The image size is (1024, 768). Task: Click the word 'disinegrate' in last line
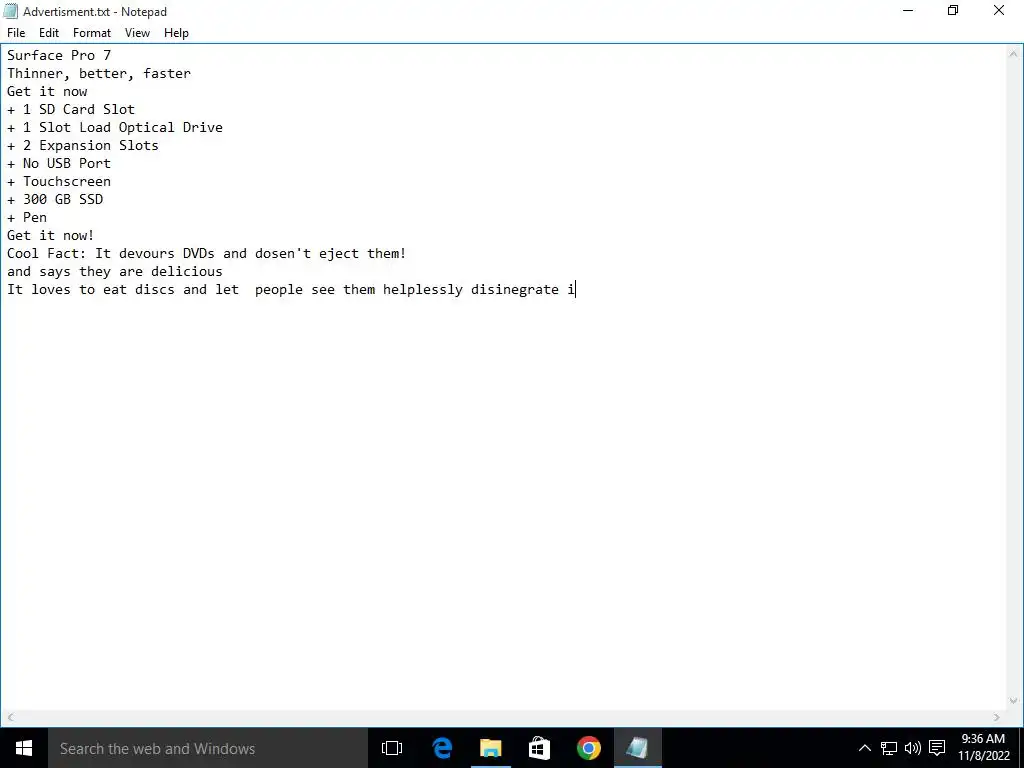point(515,289)
